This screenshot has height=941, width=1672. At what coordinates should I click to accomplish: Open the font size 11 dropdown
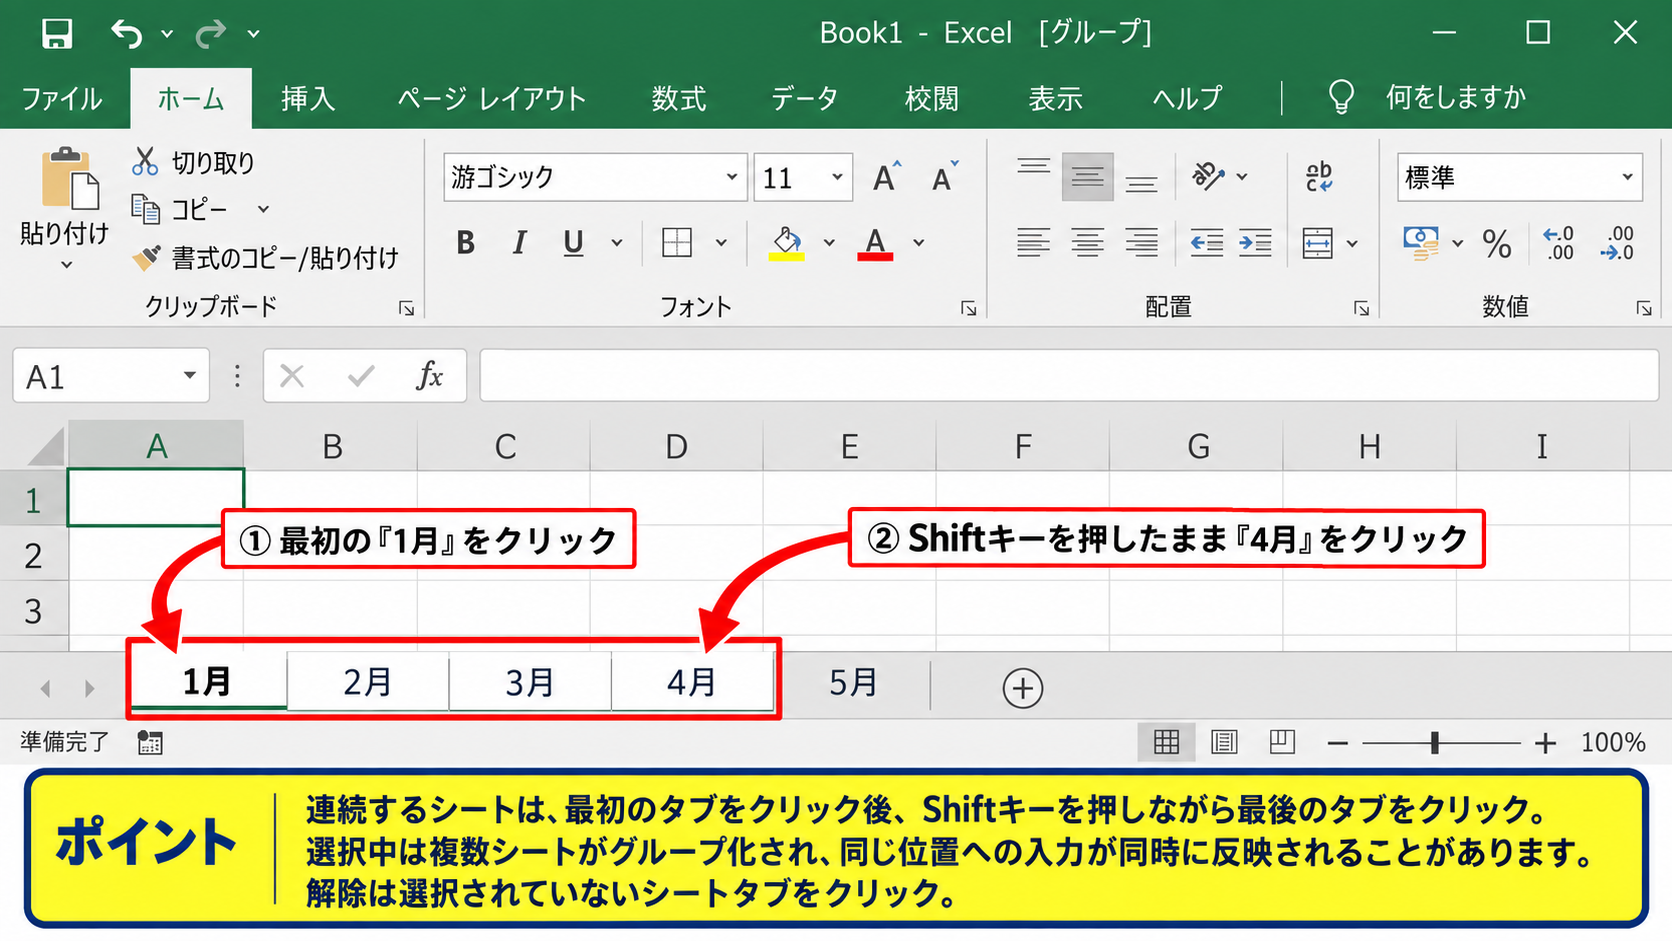837,177
